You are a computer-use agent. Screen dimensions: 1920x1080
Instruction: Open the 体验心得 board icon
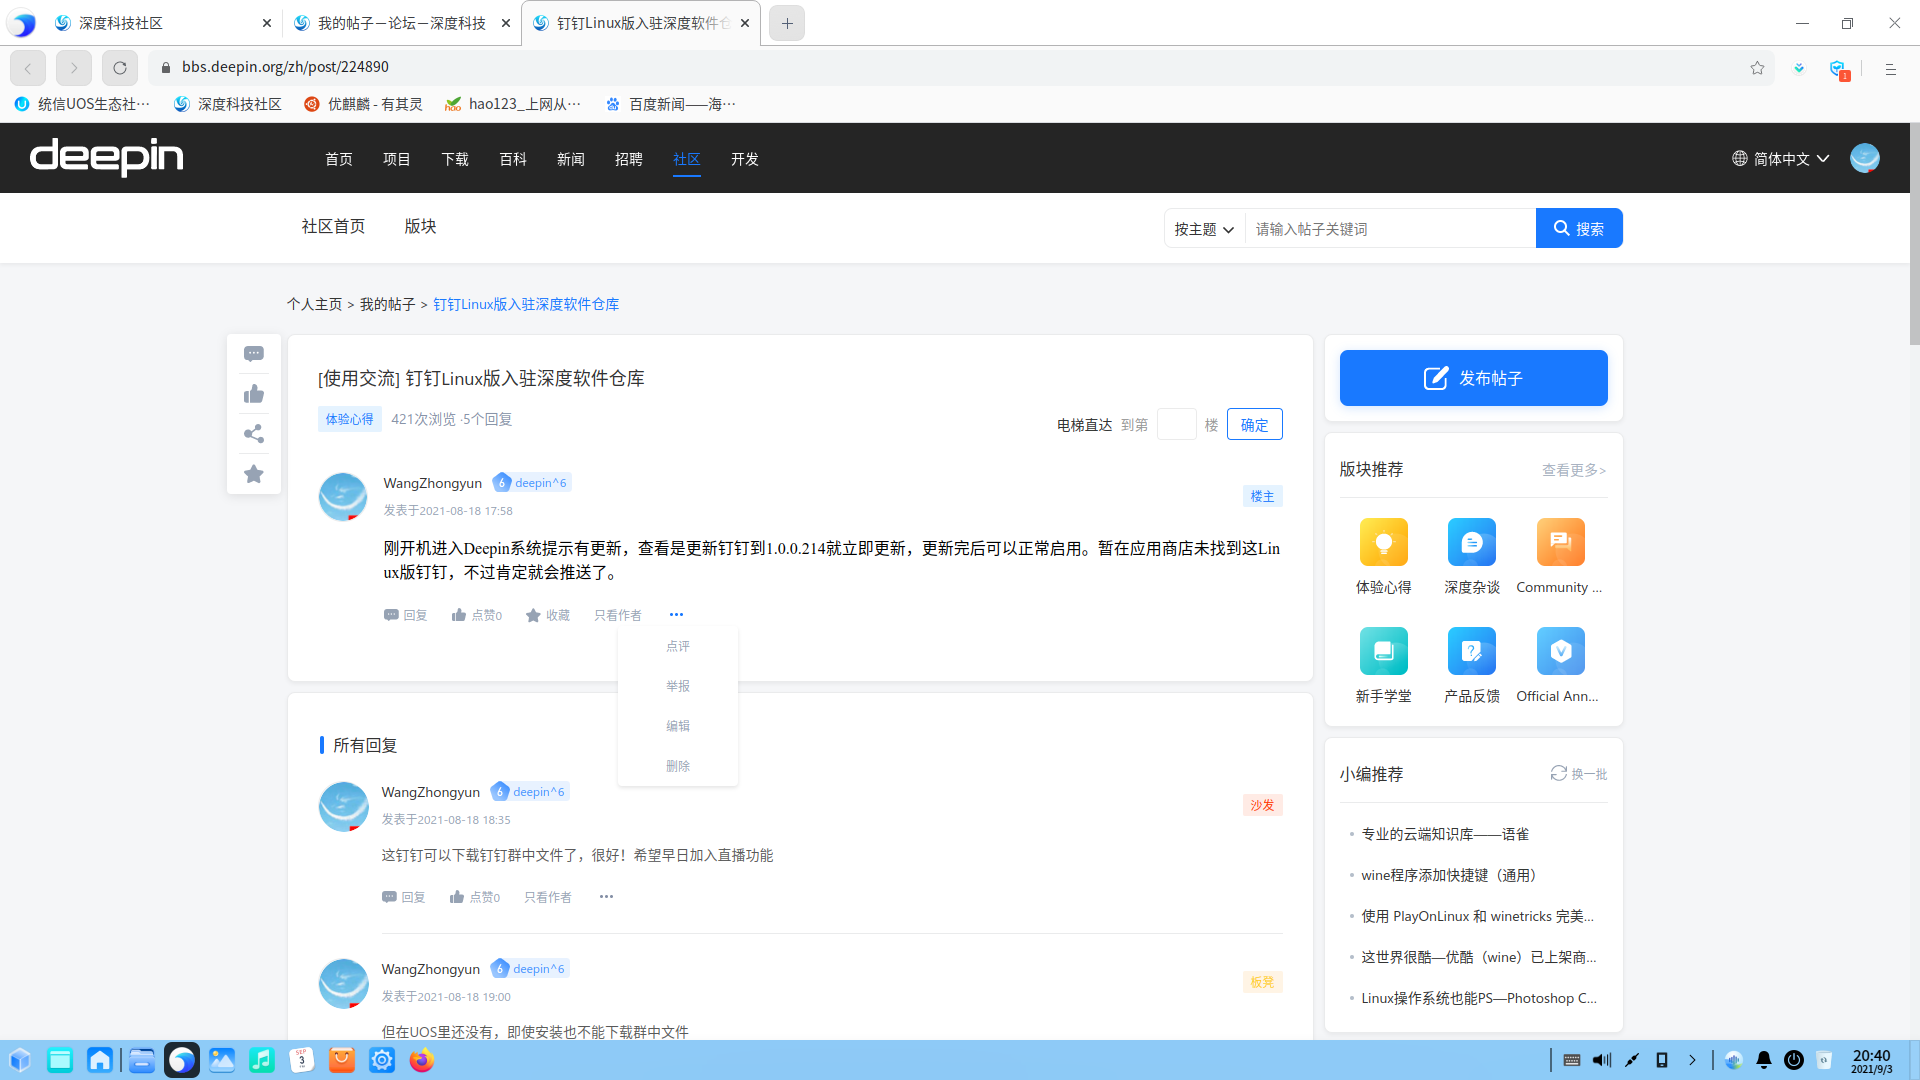pyautogui.click(x=1383, y=542)
